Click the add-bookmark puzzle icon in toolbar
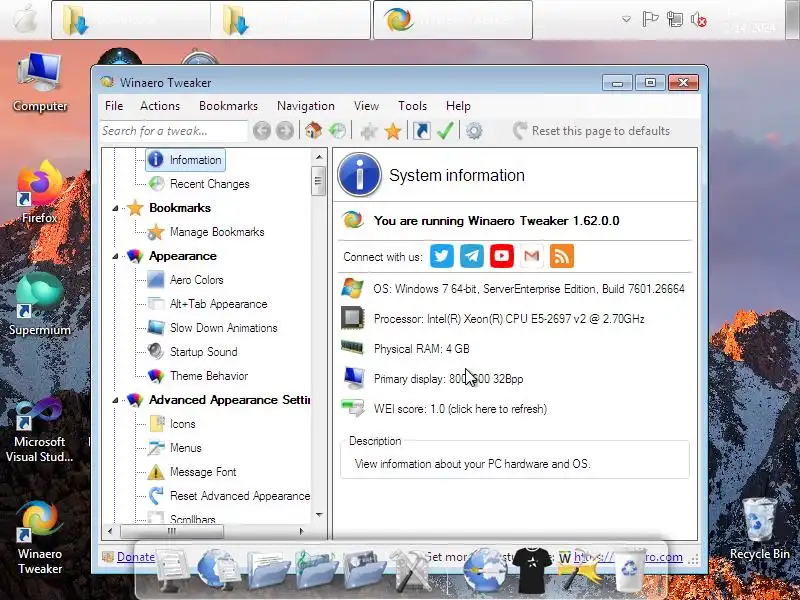 click(x=368, y=131)
